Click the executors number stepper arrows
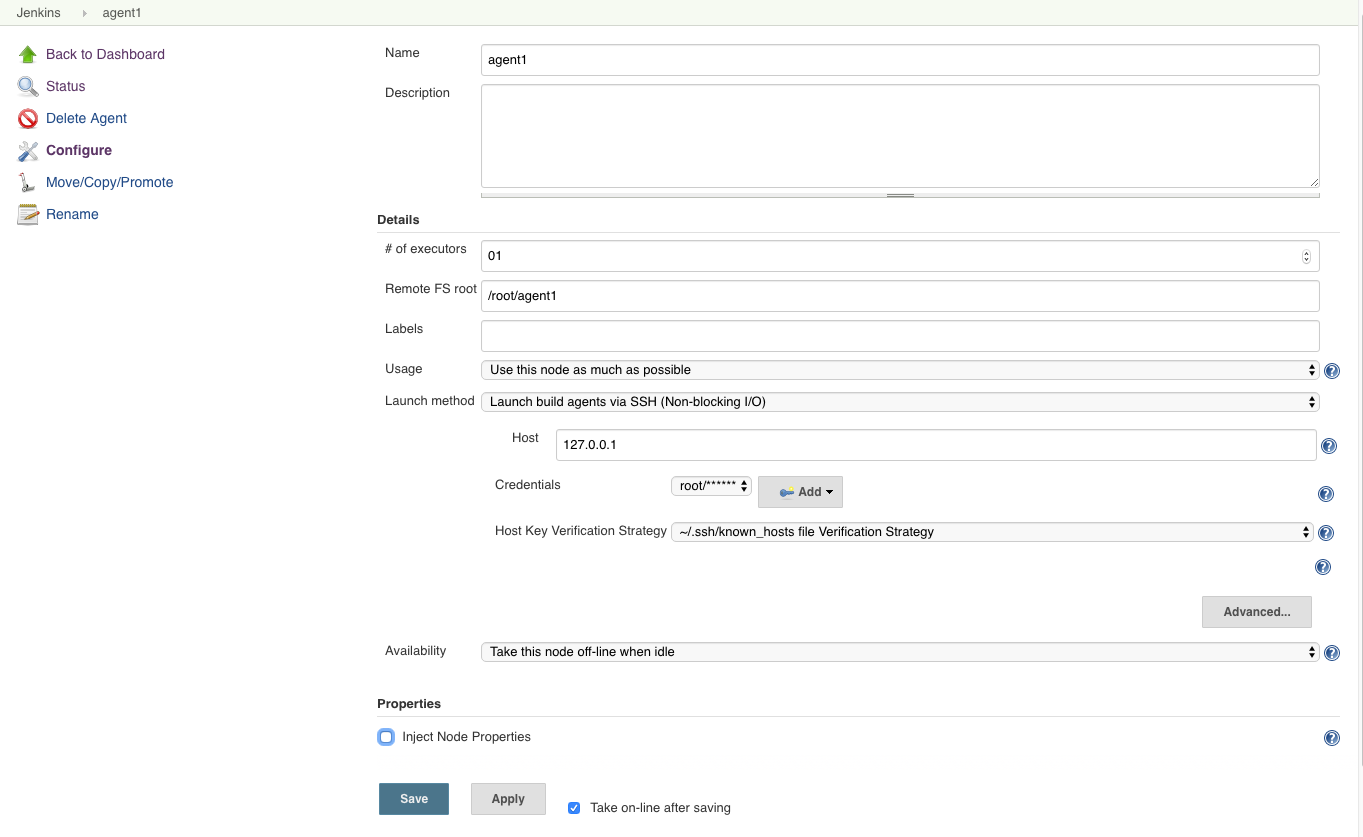Viewport: 1363px width, 837px height. click(x=1306, y=256)
